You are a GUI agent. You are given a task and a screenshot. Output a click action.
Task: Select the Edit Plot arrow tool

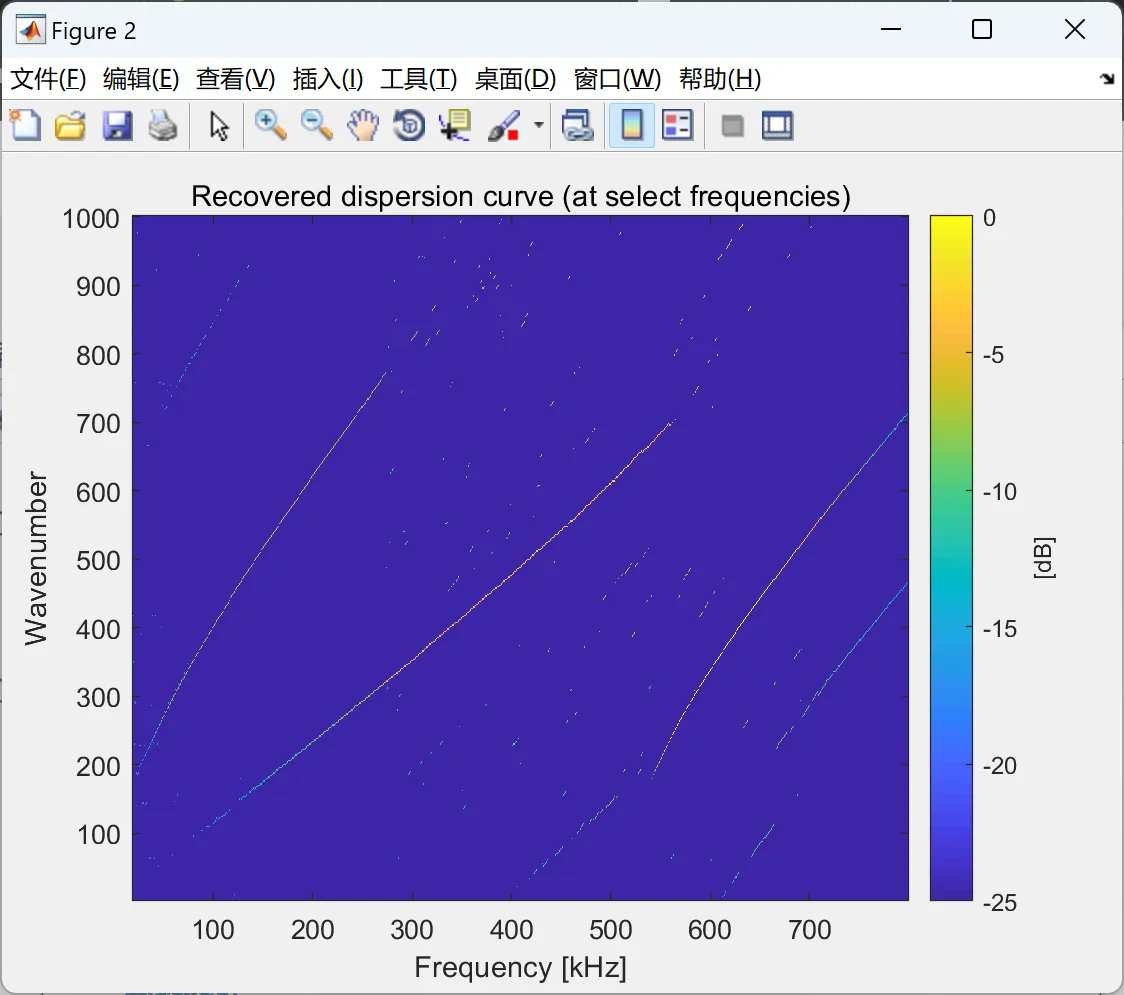(219, 126)
